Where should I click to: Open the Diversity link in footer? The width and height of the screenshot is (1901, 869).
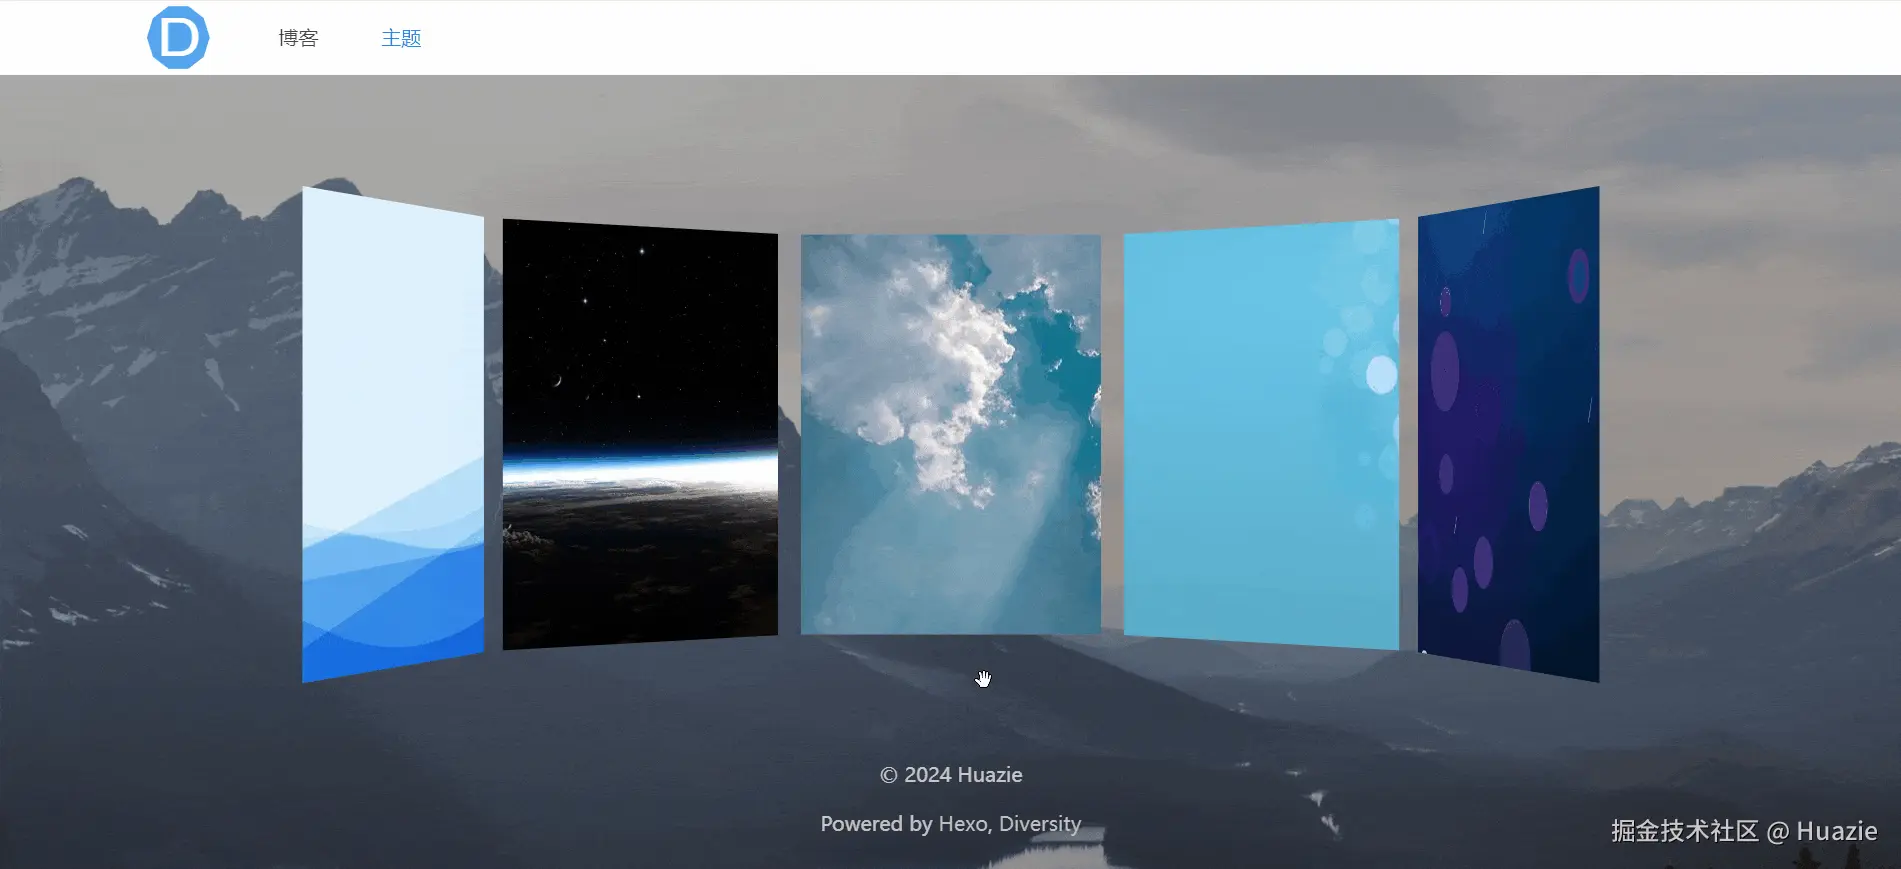[x=1040, y=824]
